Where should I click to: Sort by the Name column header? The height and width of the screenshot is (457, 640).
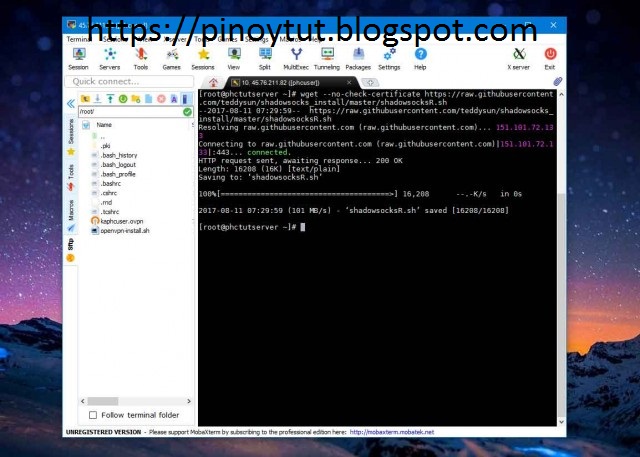click(x=104, y=125)
